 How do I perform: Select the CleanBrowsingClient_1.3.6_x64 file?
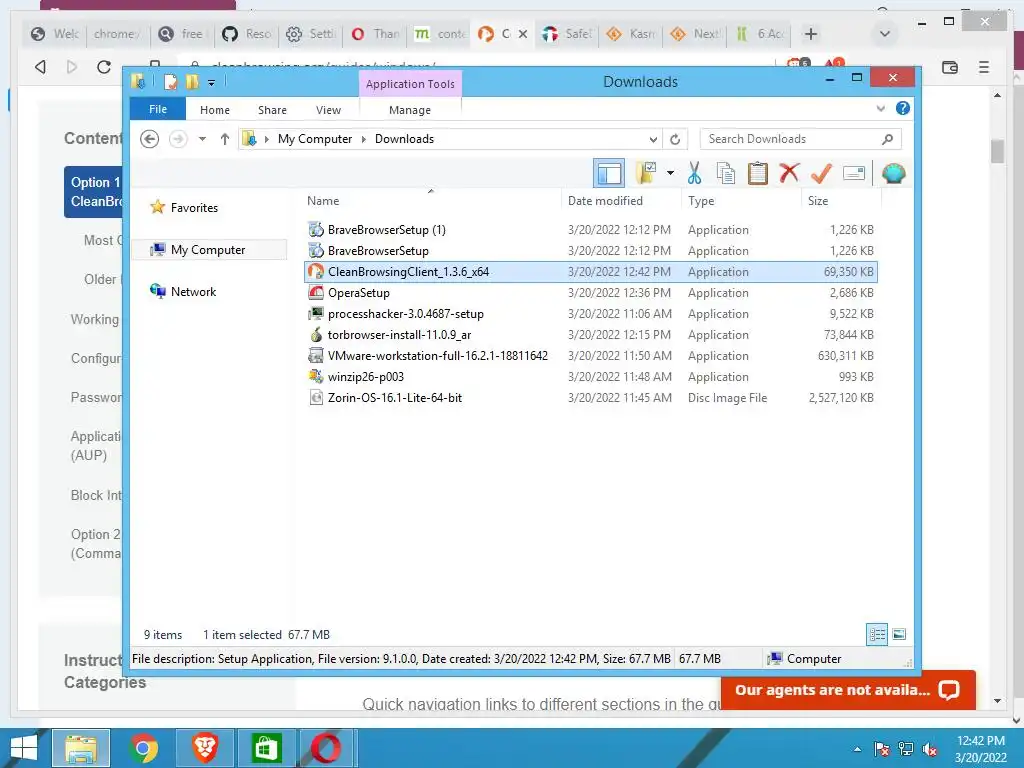[x=591, y=272]
